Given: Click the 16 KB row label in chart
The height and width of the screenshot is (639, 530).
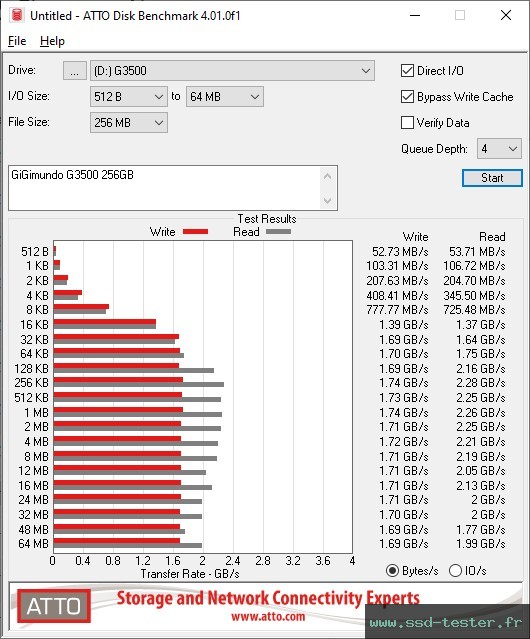Looking at the screenshot, I should tap(34, 325).
